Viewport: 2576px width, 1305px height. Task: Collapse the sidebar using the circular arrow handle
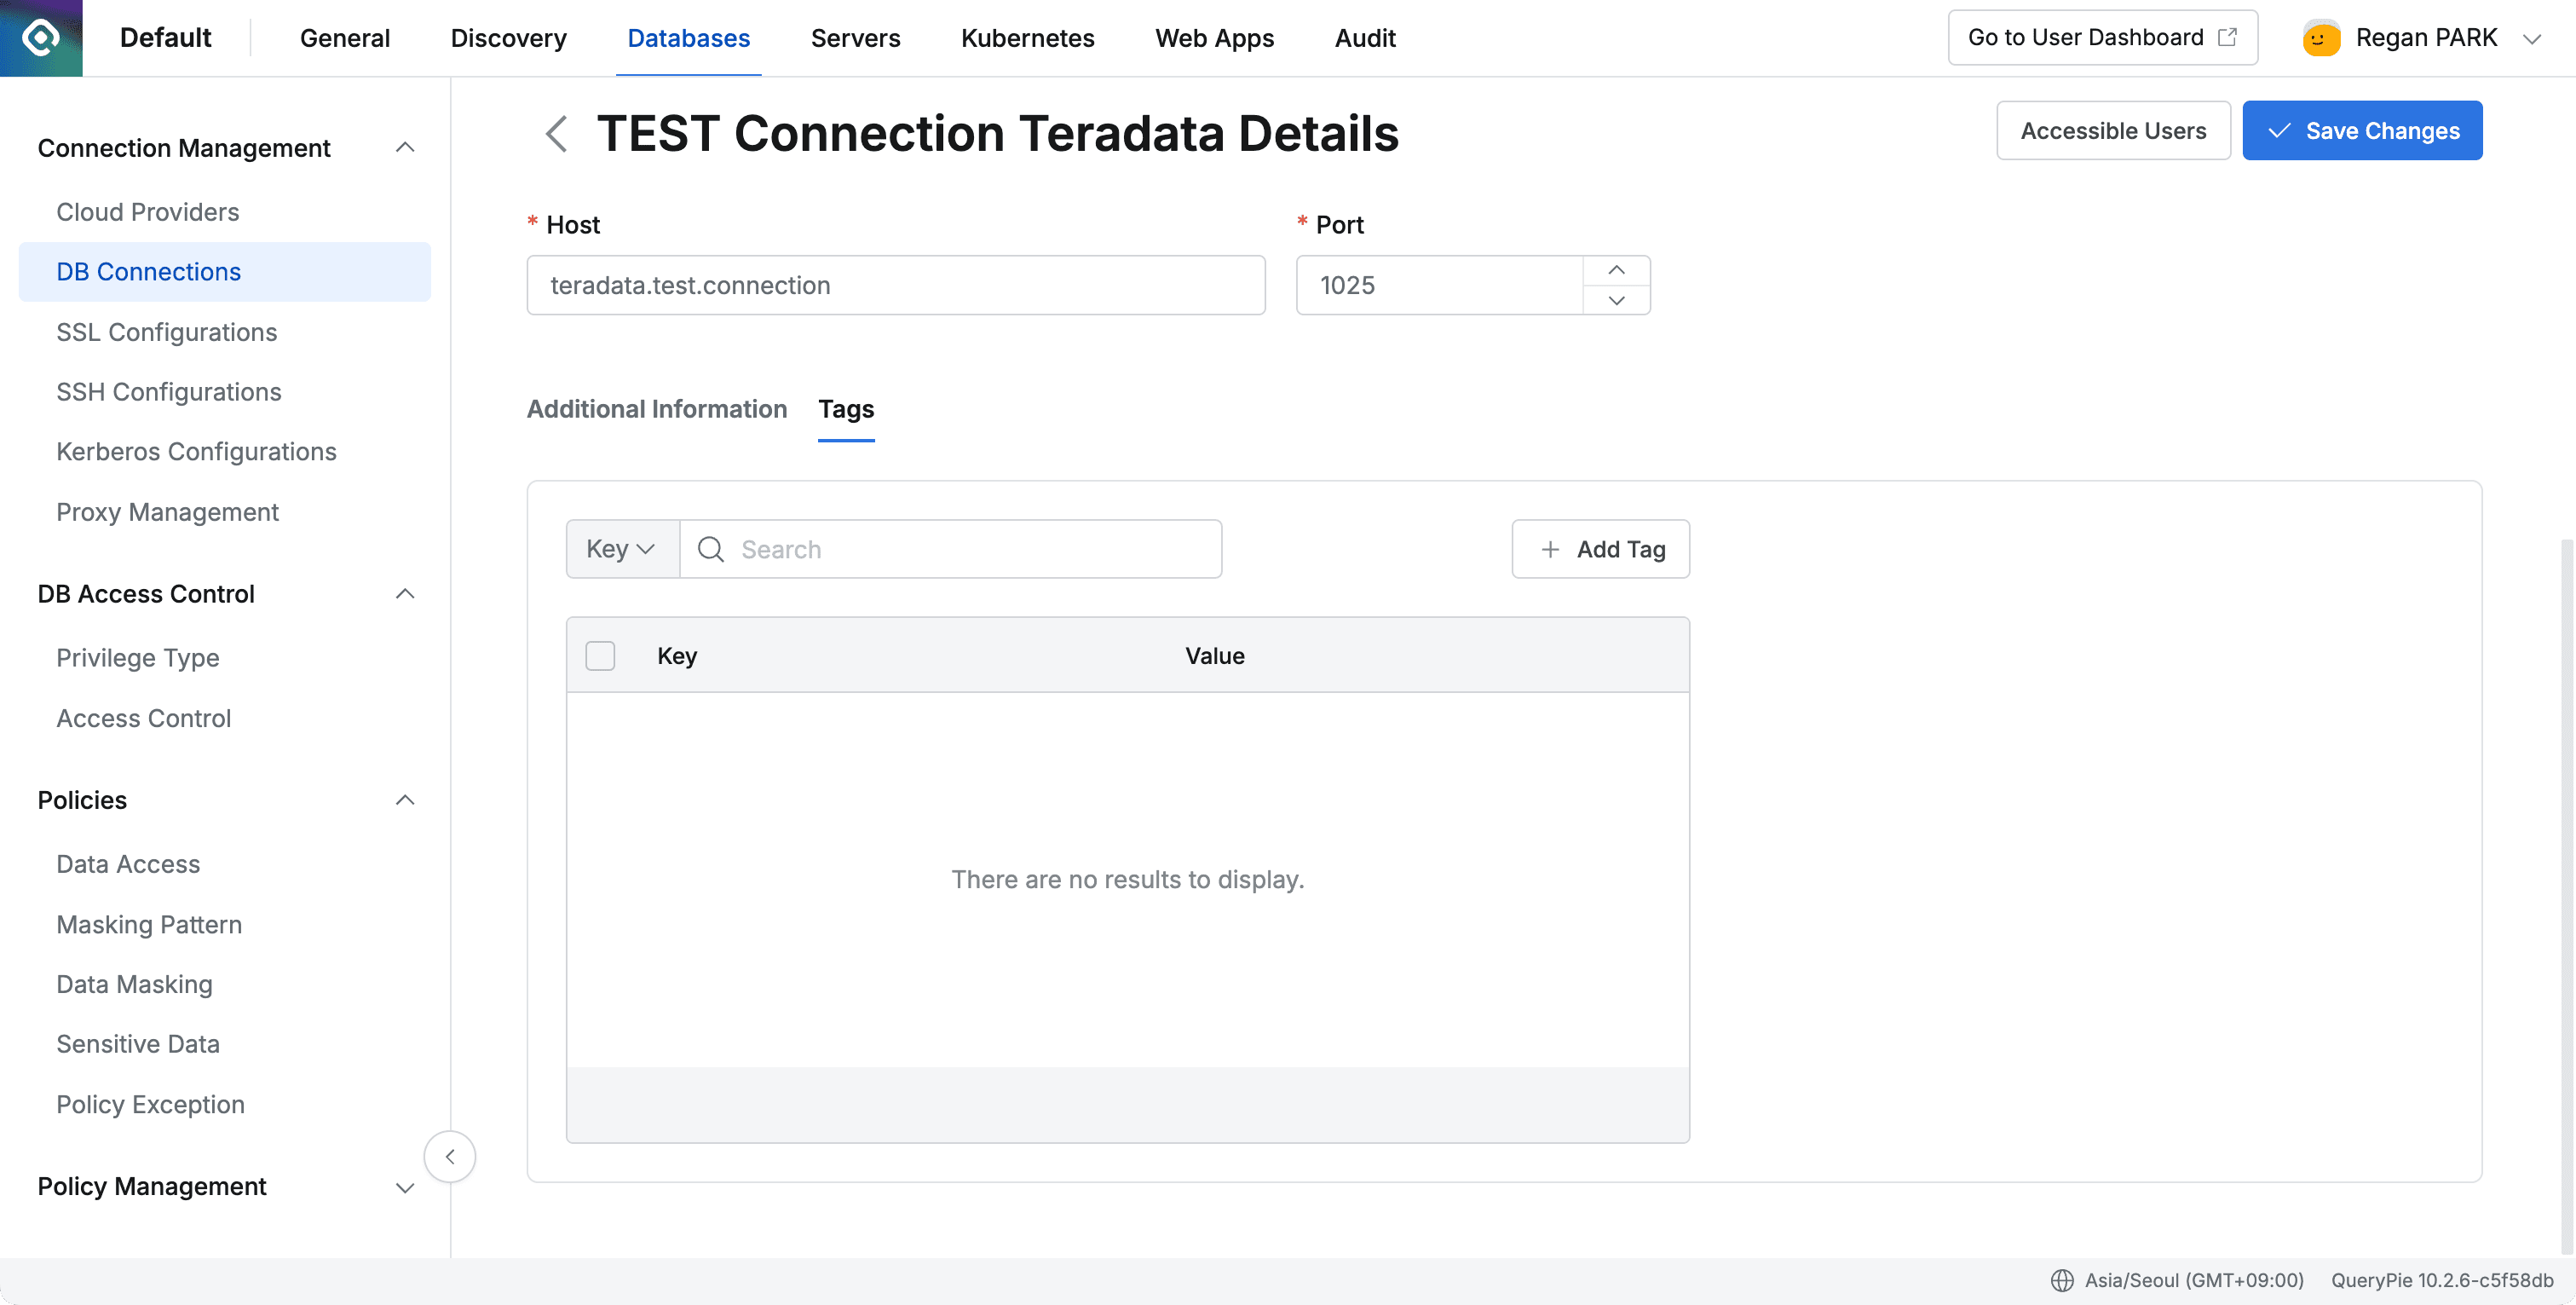(x=450, y=1156)
